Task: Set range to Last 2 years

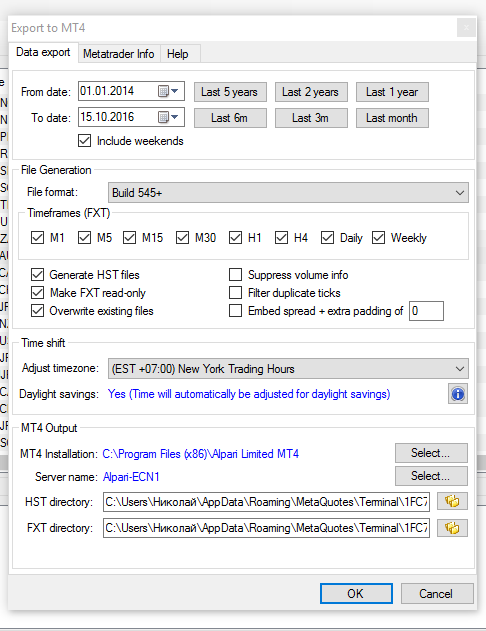Action: pyautogui.click(x=311, y=92)
